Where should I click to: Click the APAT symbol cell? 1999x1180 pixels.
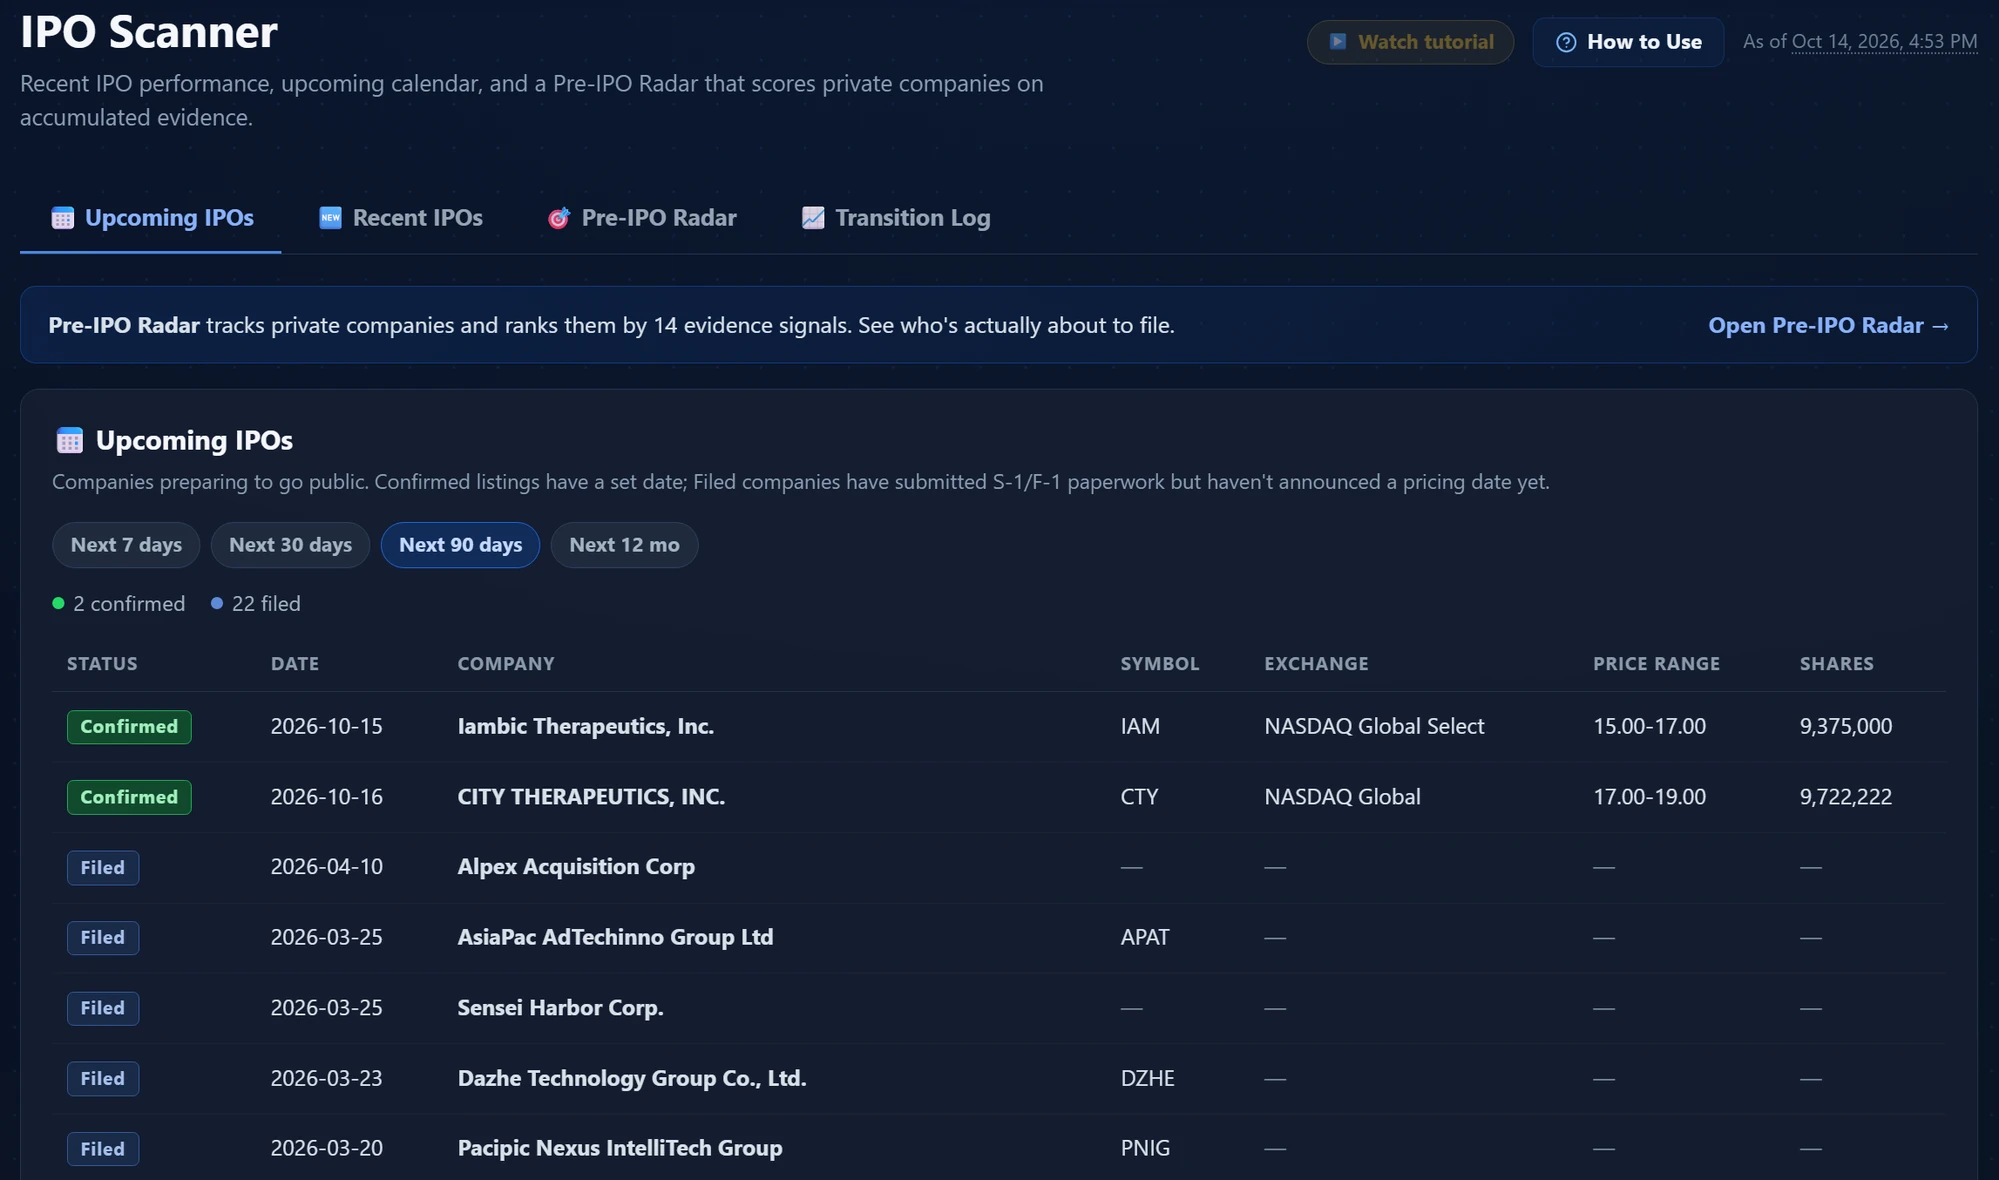tap(1145, 937)
